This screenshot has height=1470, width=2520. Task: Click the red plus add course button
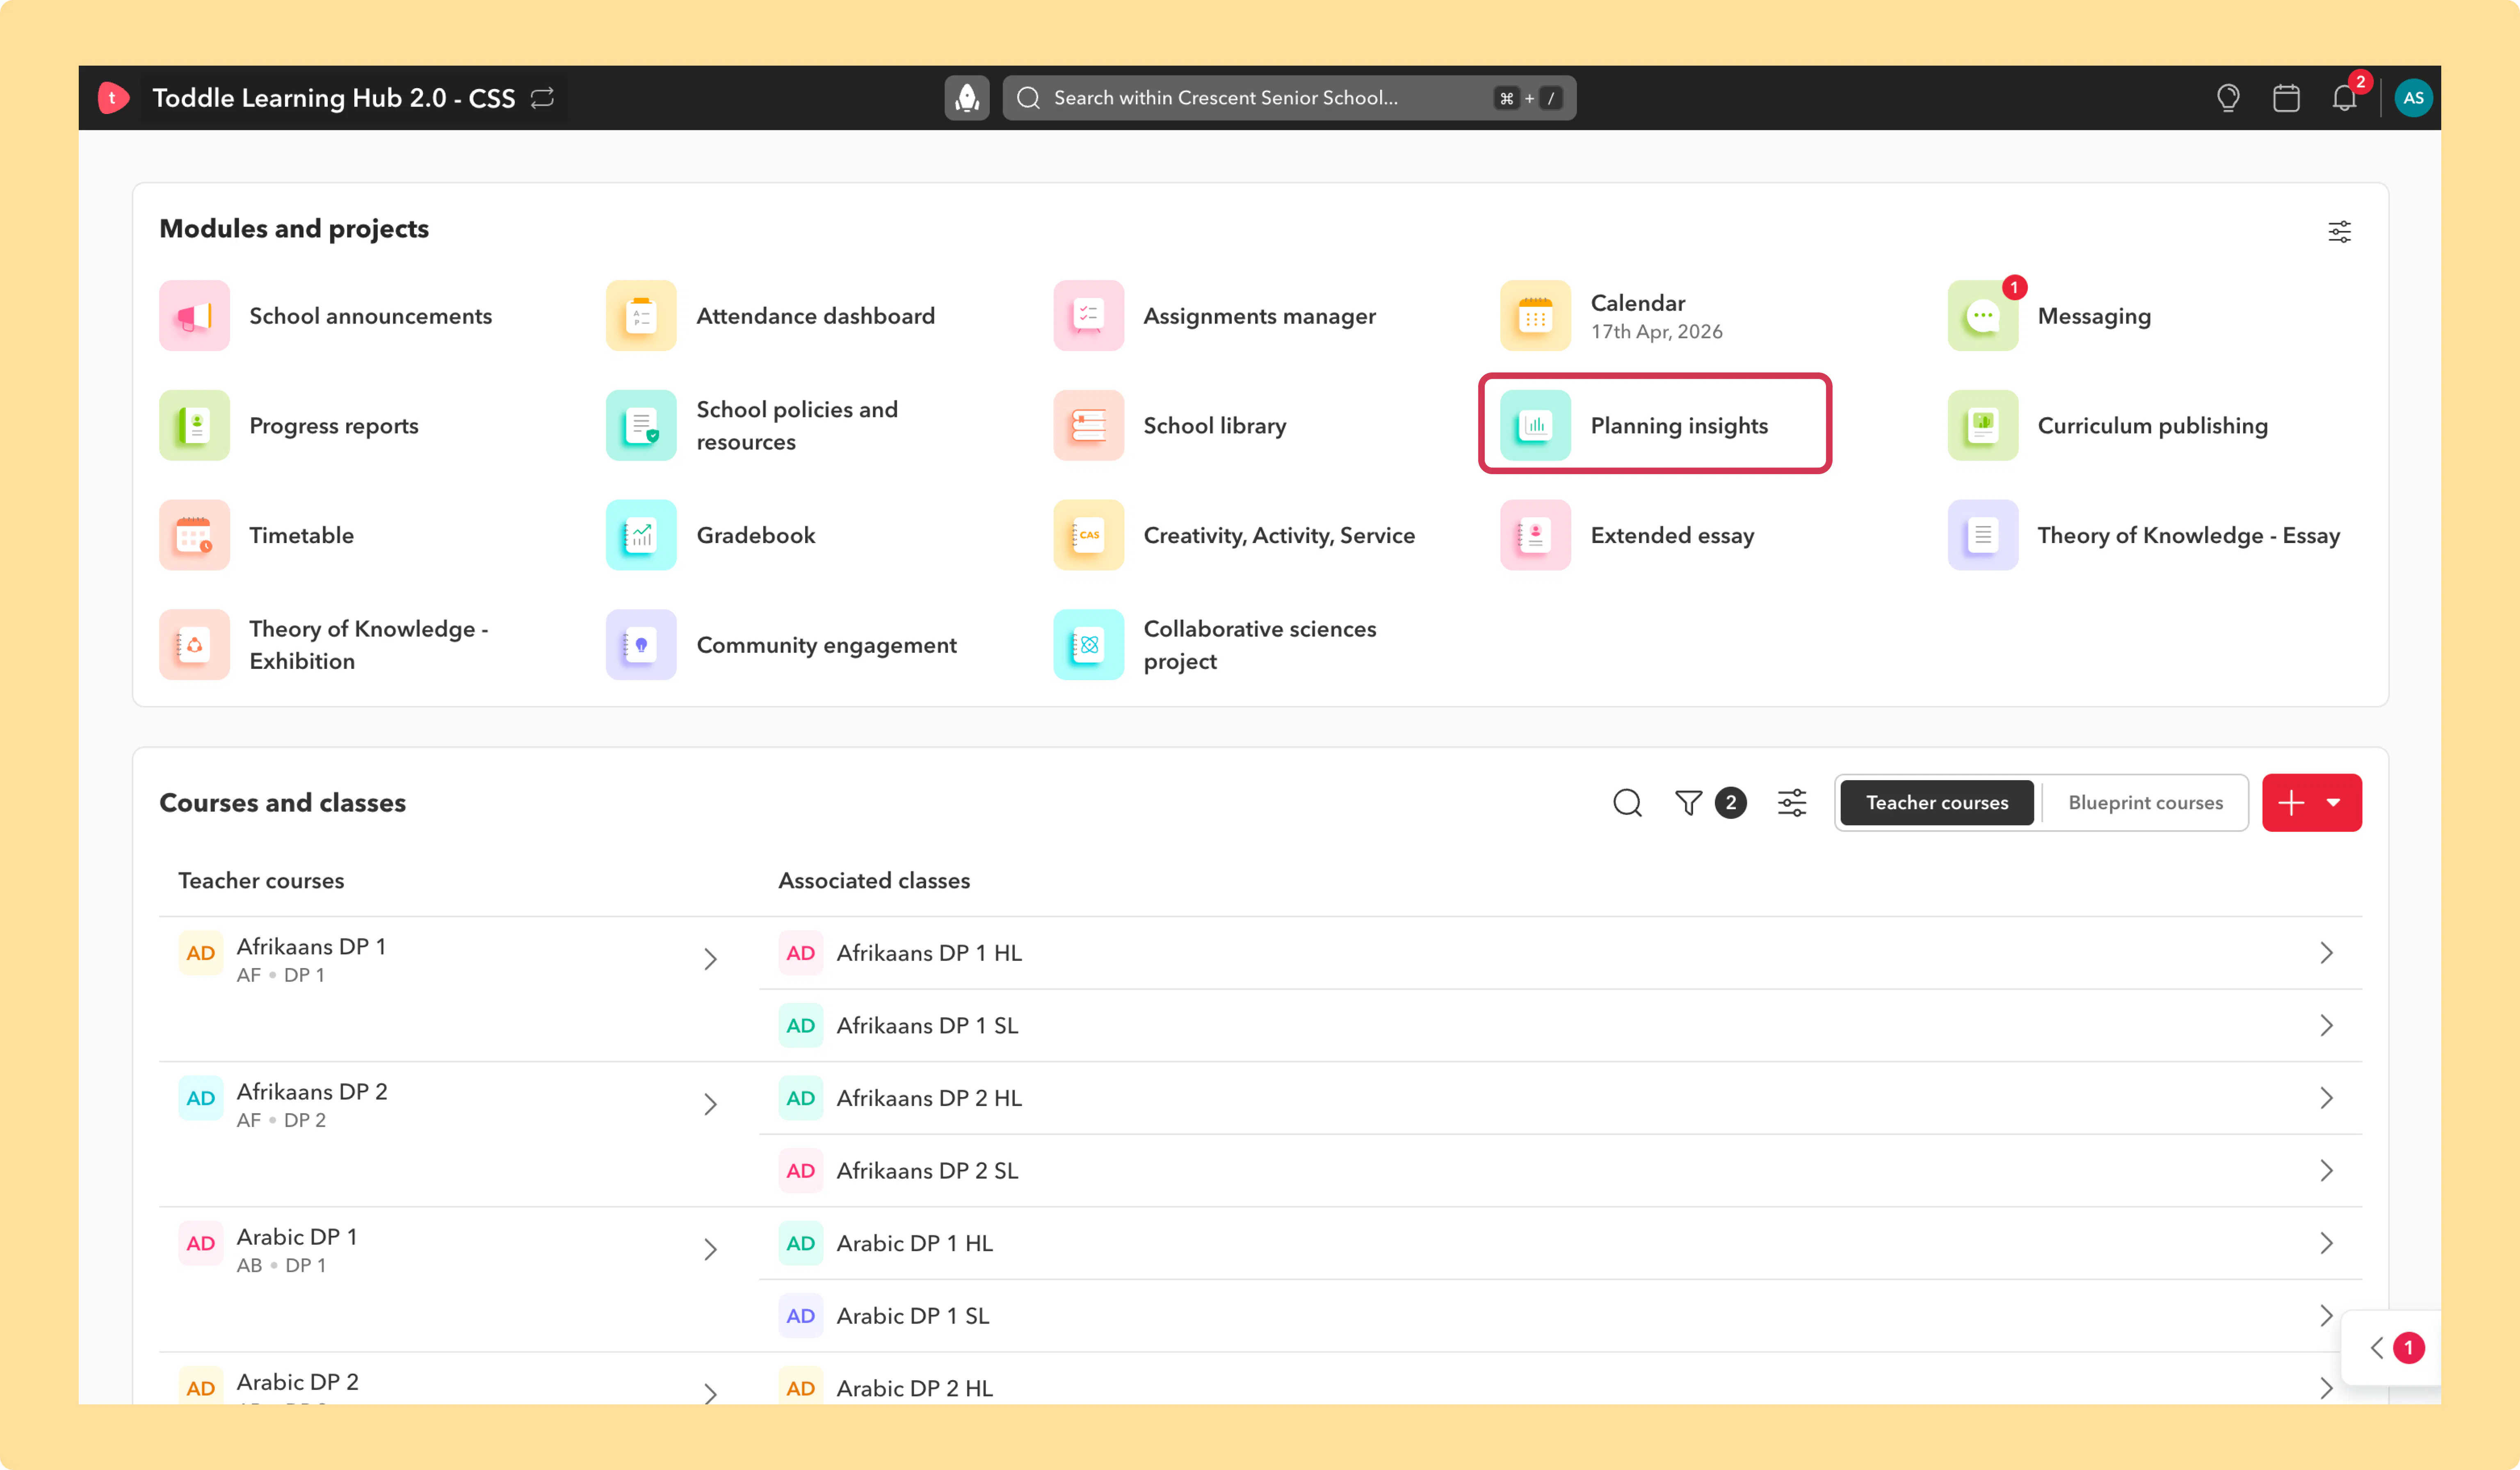point(2291,803)
